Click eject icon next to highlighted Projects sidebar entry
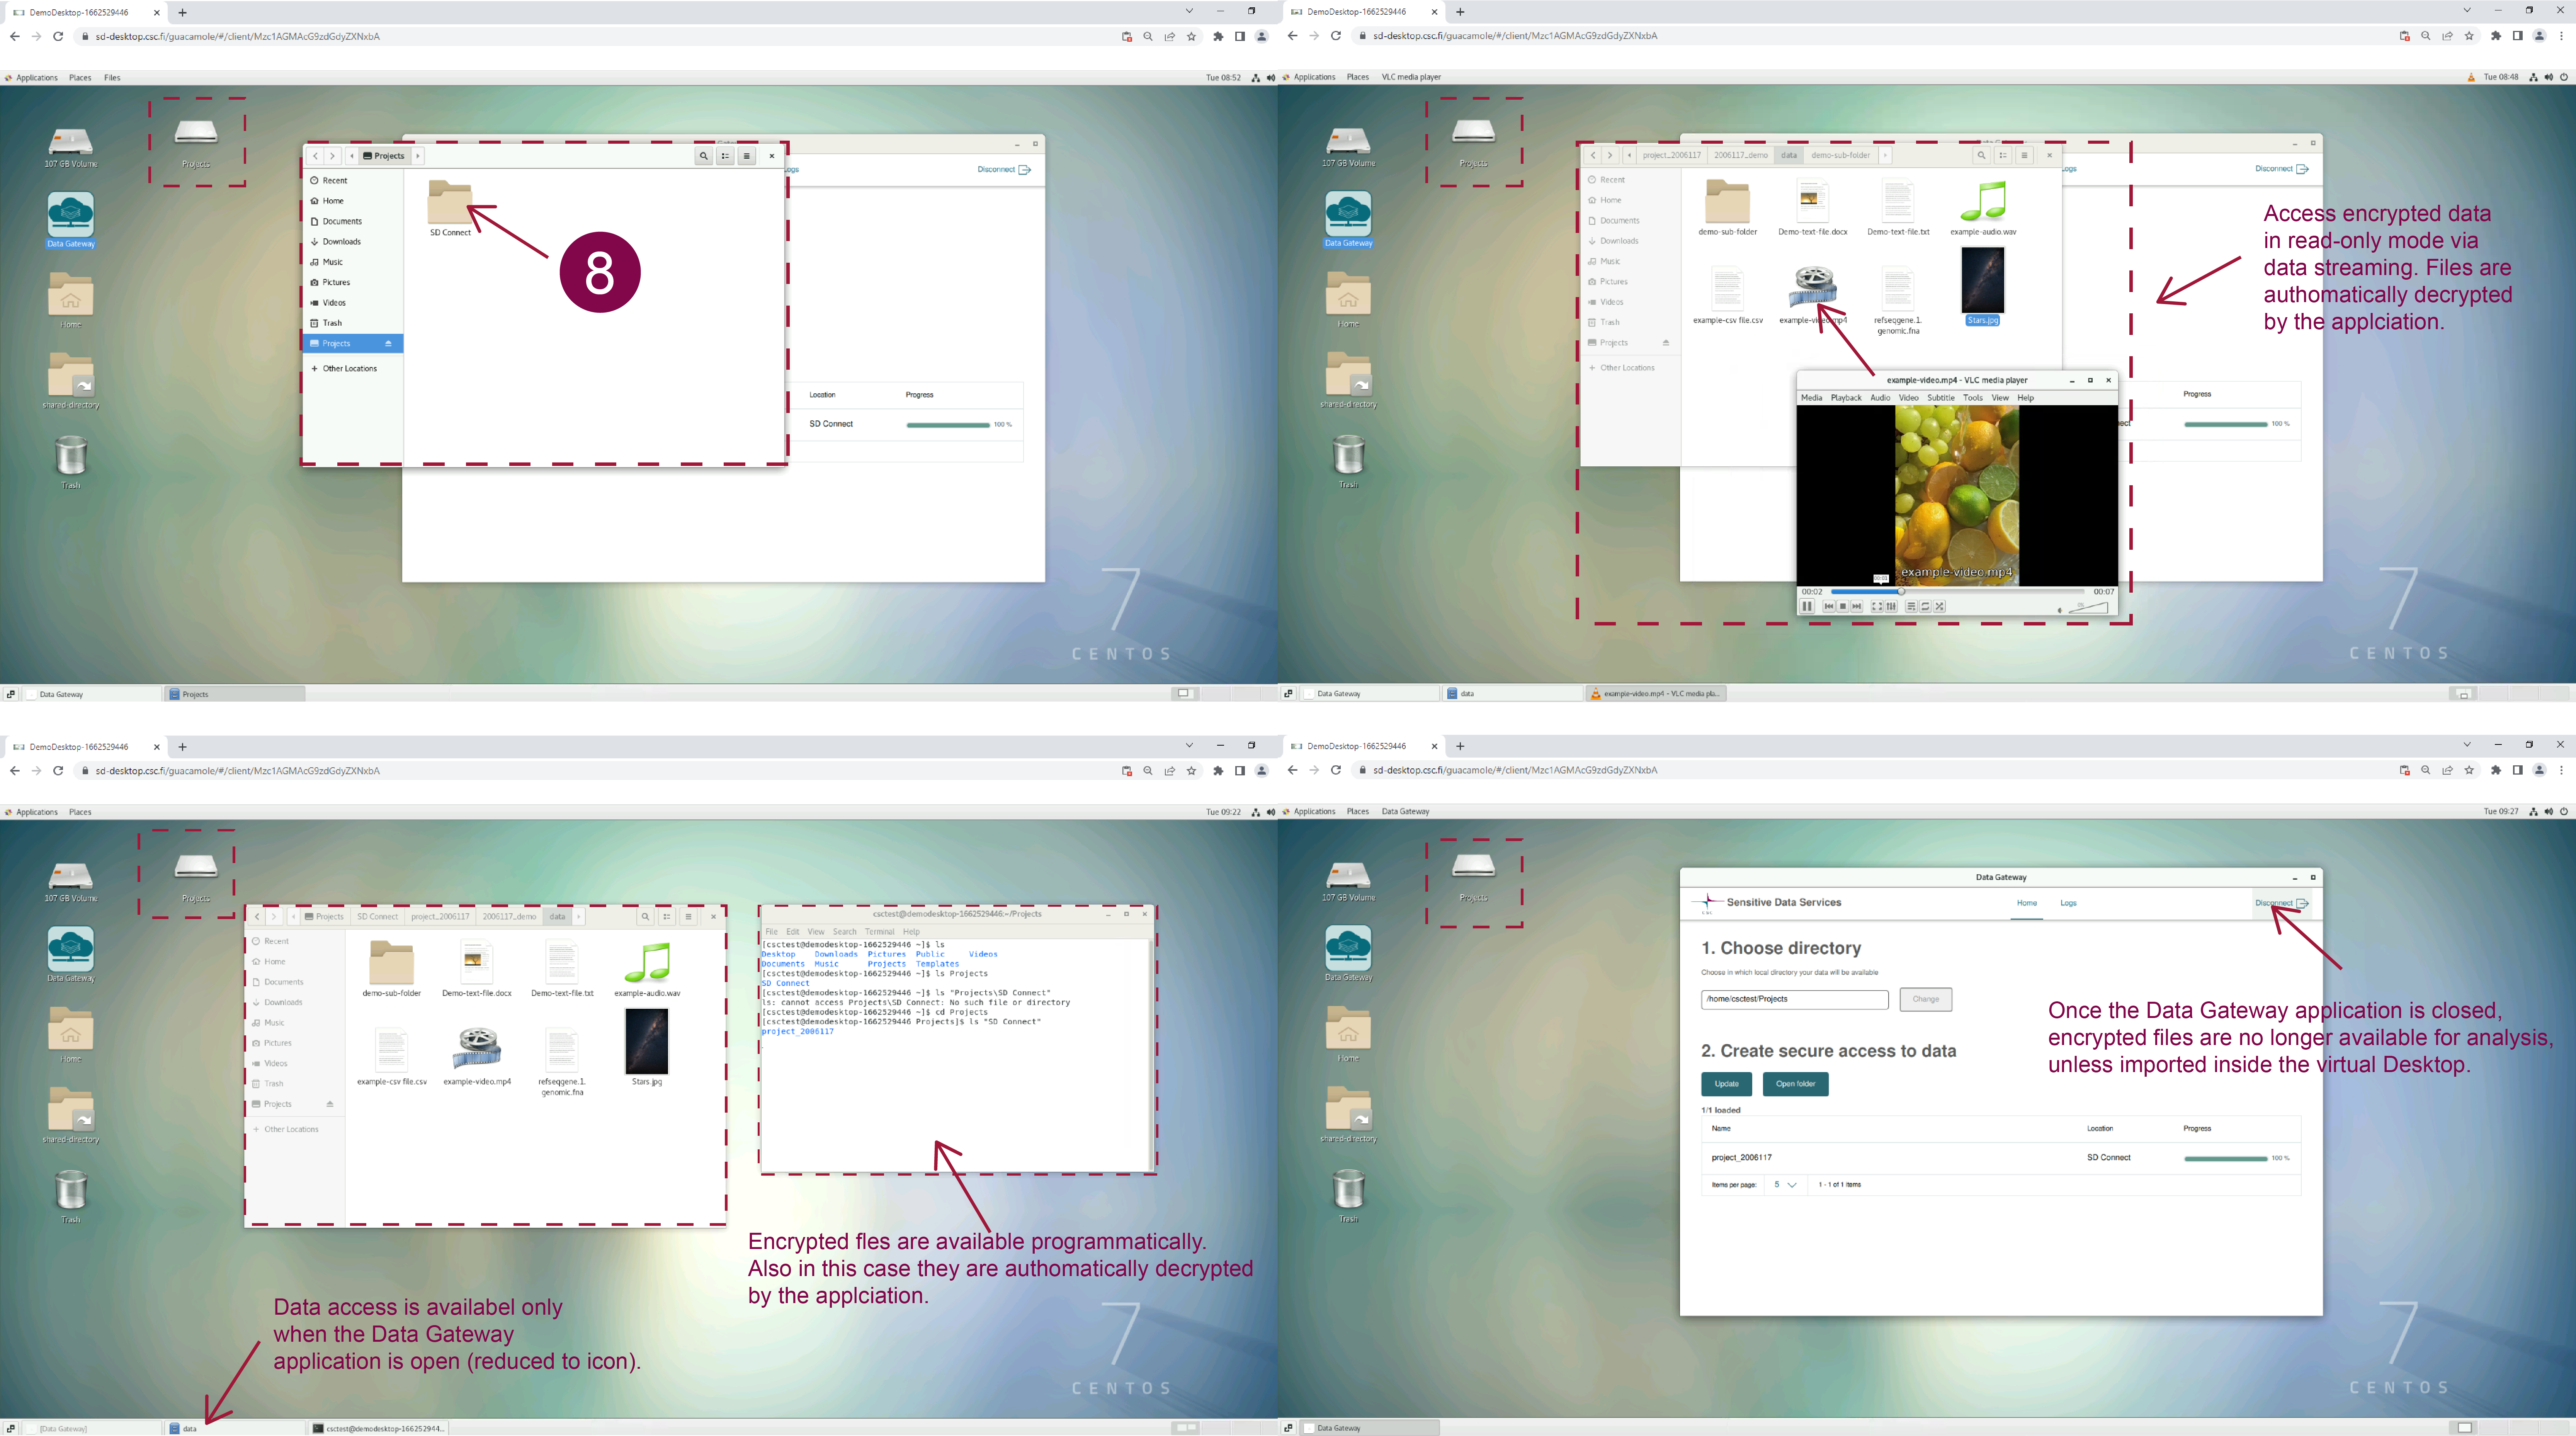This screenshot has width=2576, height=1436. 388,344
